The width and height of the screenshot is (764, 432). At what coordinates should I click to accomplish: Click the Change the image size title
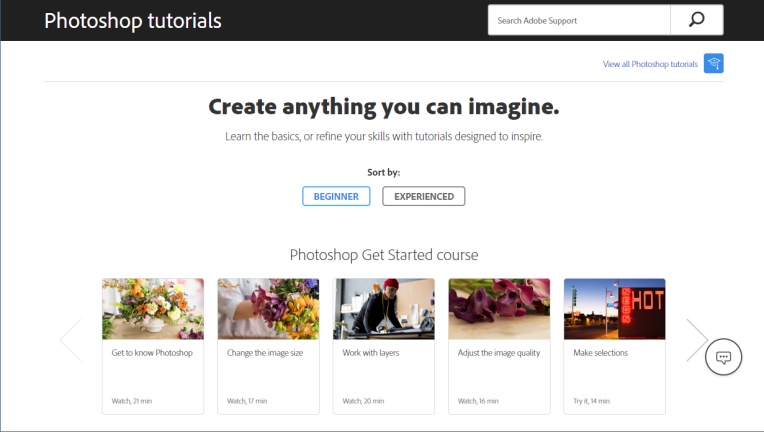(265, 353)
